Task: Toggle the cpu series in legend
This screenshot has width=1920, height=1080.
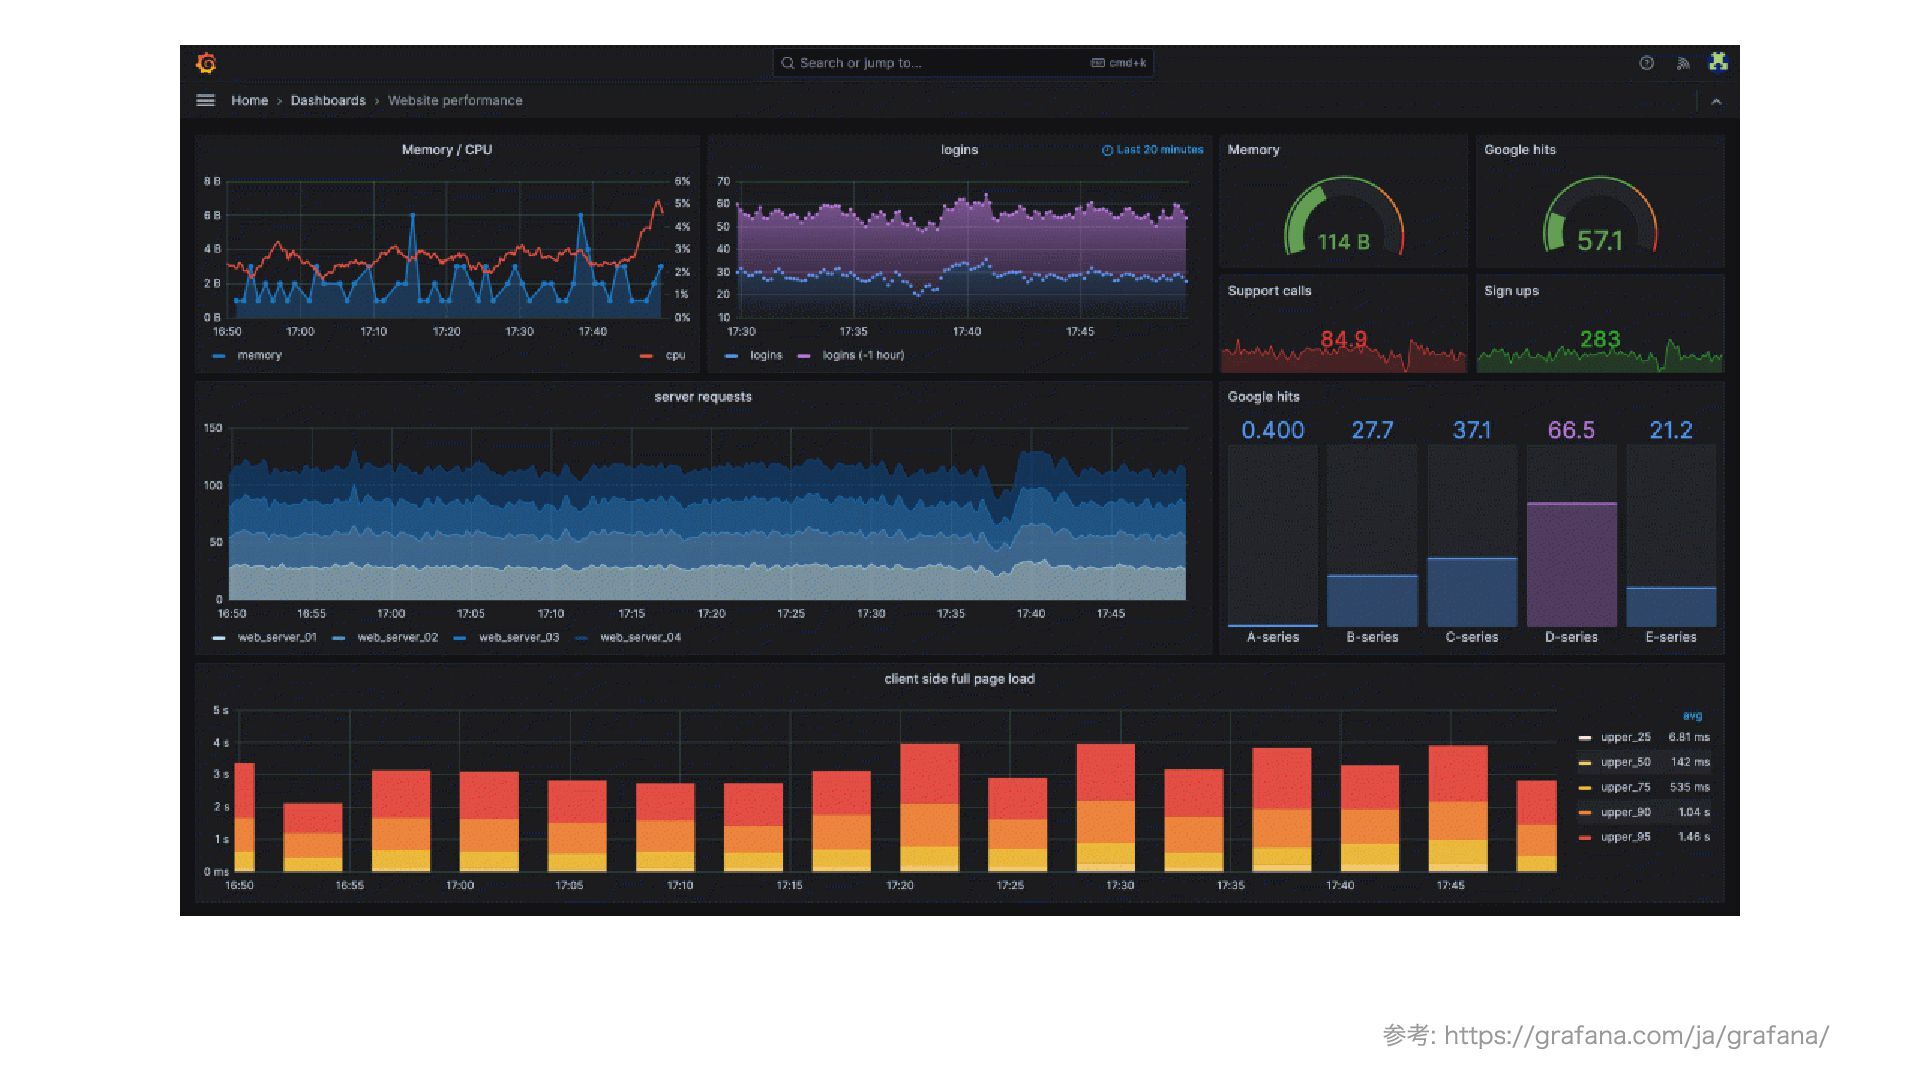Action: click(x=675, y=355)
